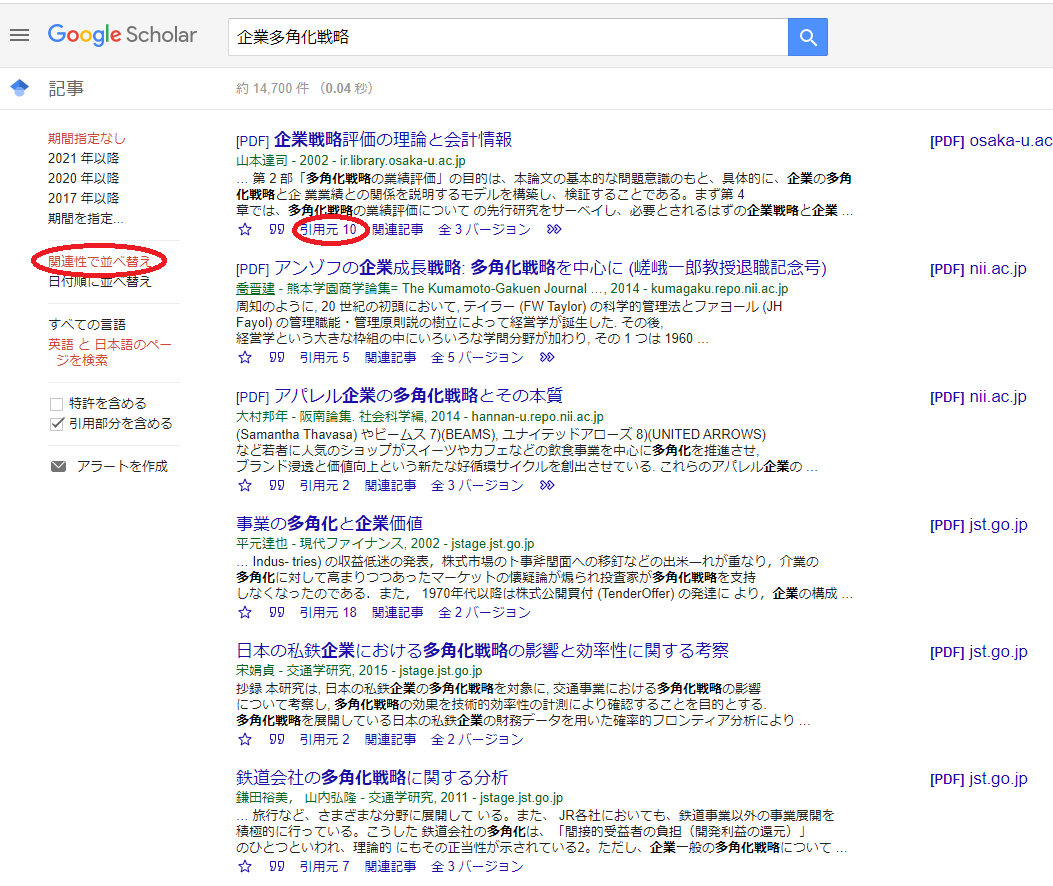Image resolution: width=1053 pixels, height=886 pixels.
Task: Select すべての言語 language option
Action: (x=87, y=324)
